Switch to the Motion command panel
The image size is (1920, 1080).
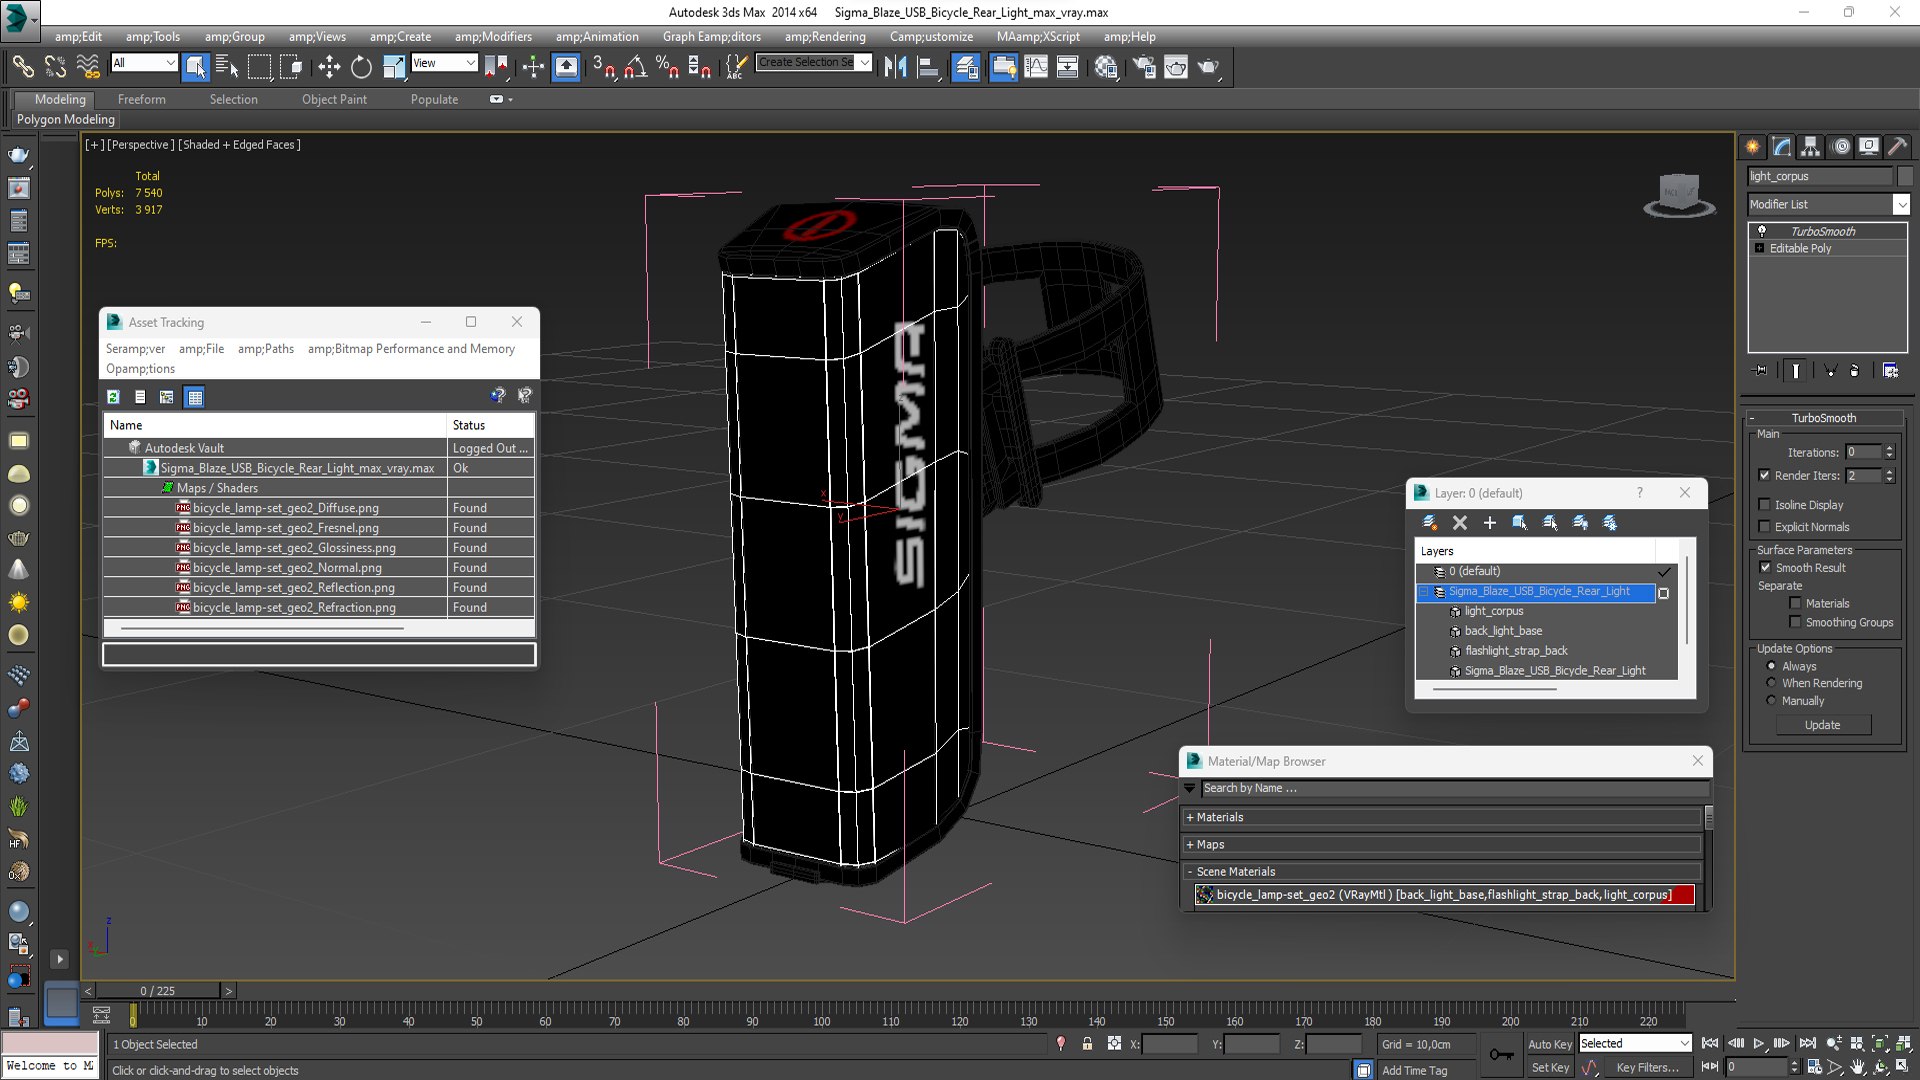tap(1841, 147)
